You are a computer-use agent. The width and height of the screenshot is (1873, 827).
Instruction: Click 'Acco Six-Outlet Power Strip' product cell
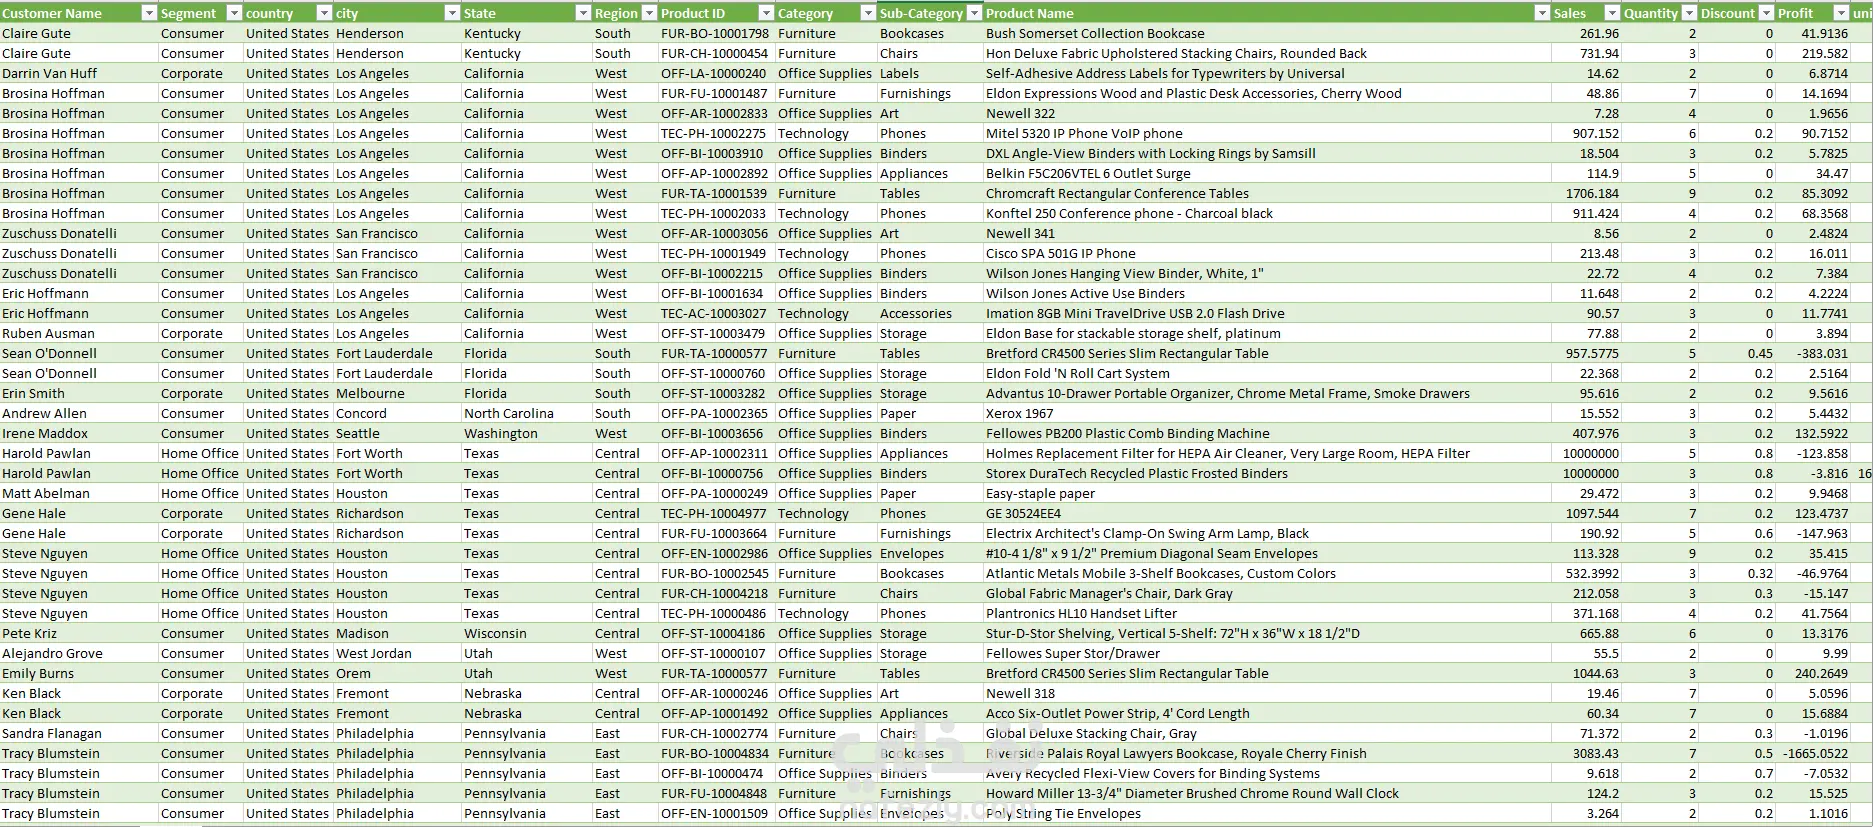(x=1267, y=713)
